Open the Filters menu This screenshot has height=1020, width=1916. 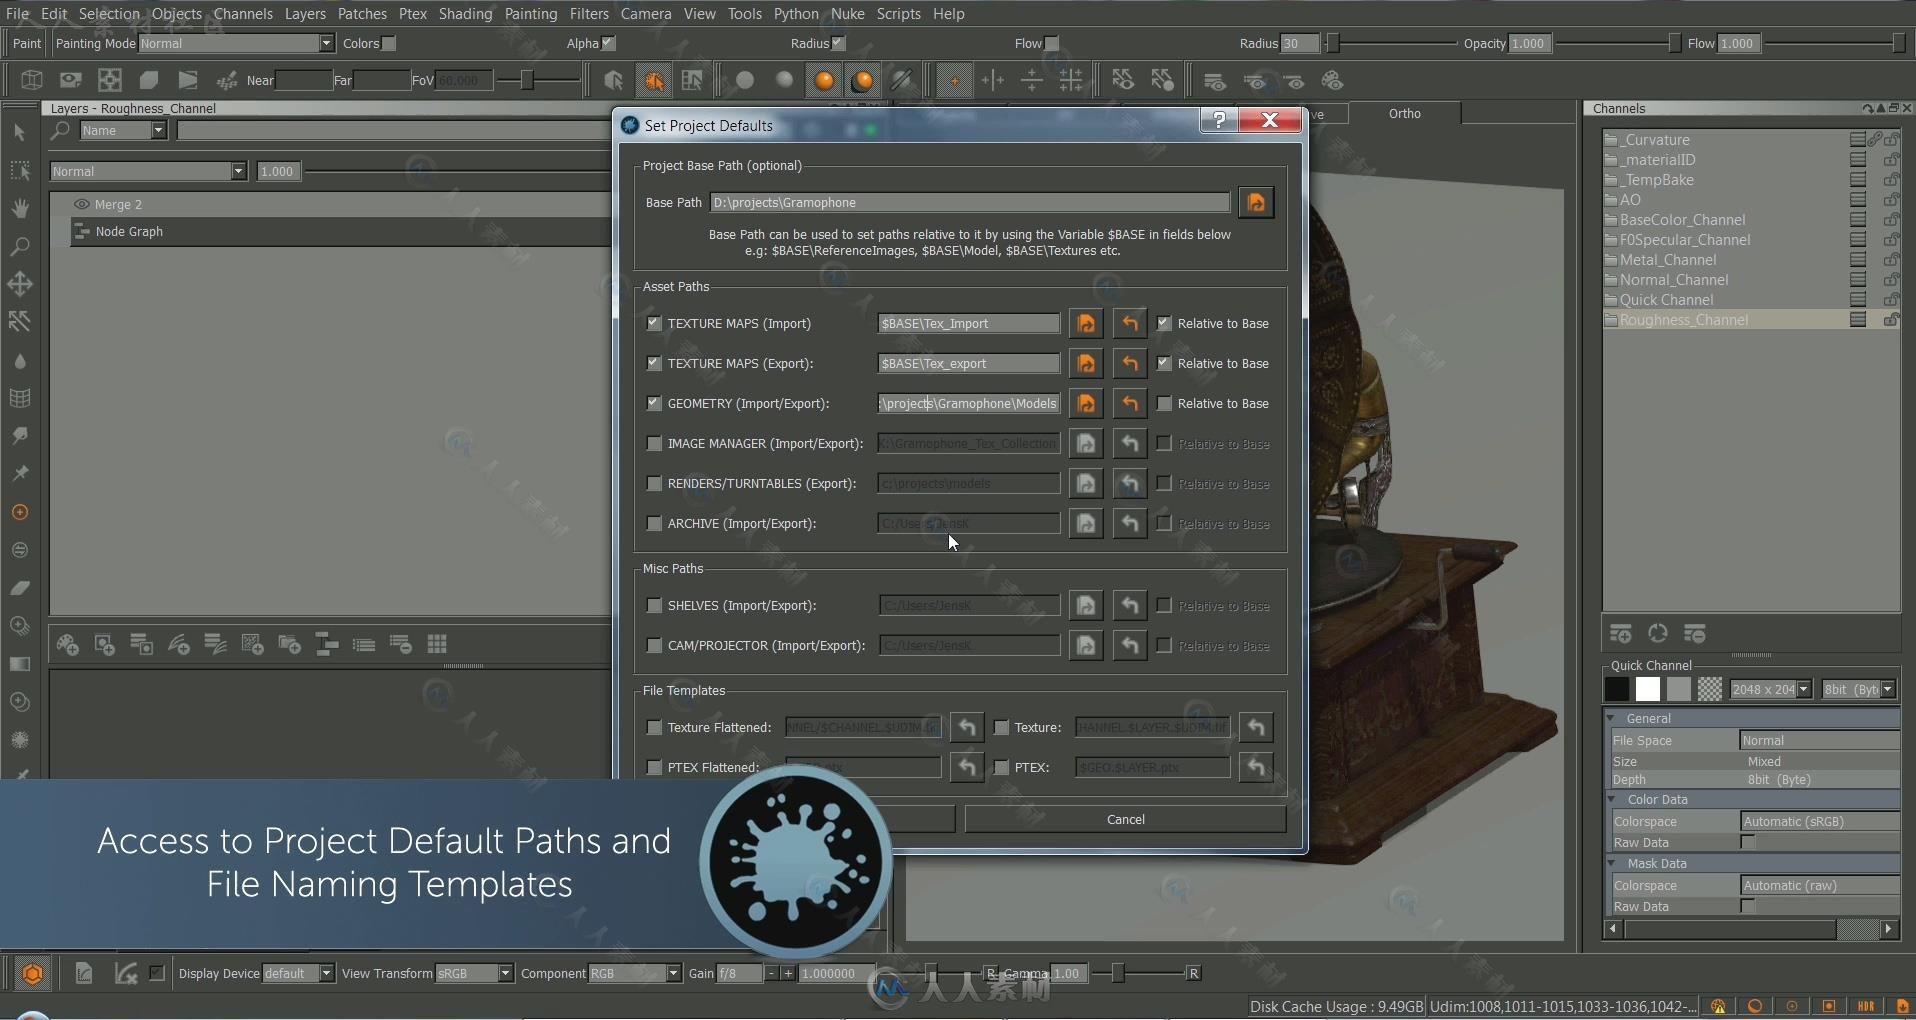click(589, 14)
